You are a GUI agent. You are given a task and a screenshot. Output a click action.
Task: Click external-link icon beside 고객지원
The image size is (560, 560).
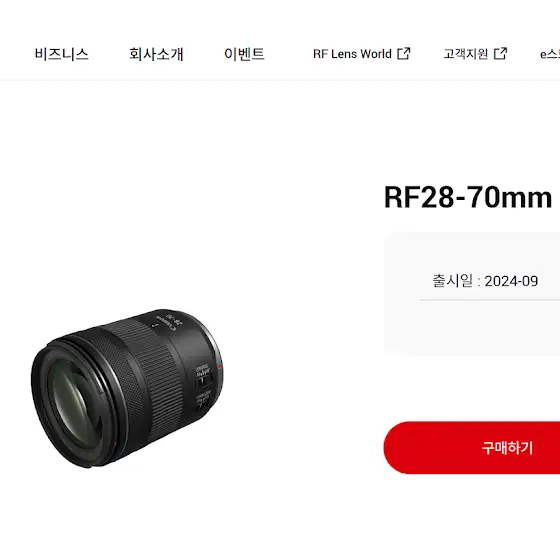click(x=500, y=54)
